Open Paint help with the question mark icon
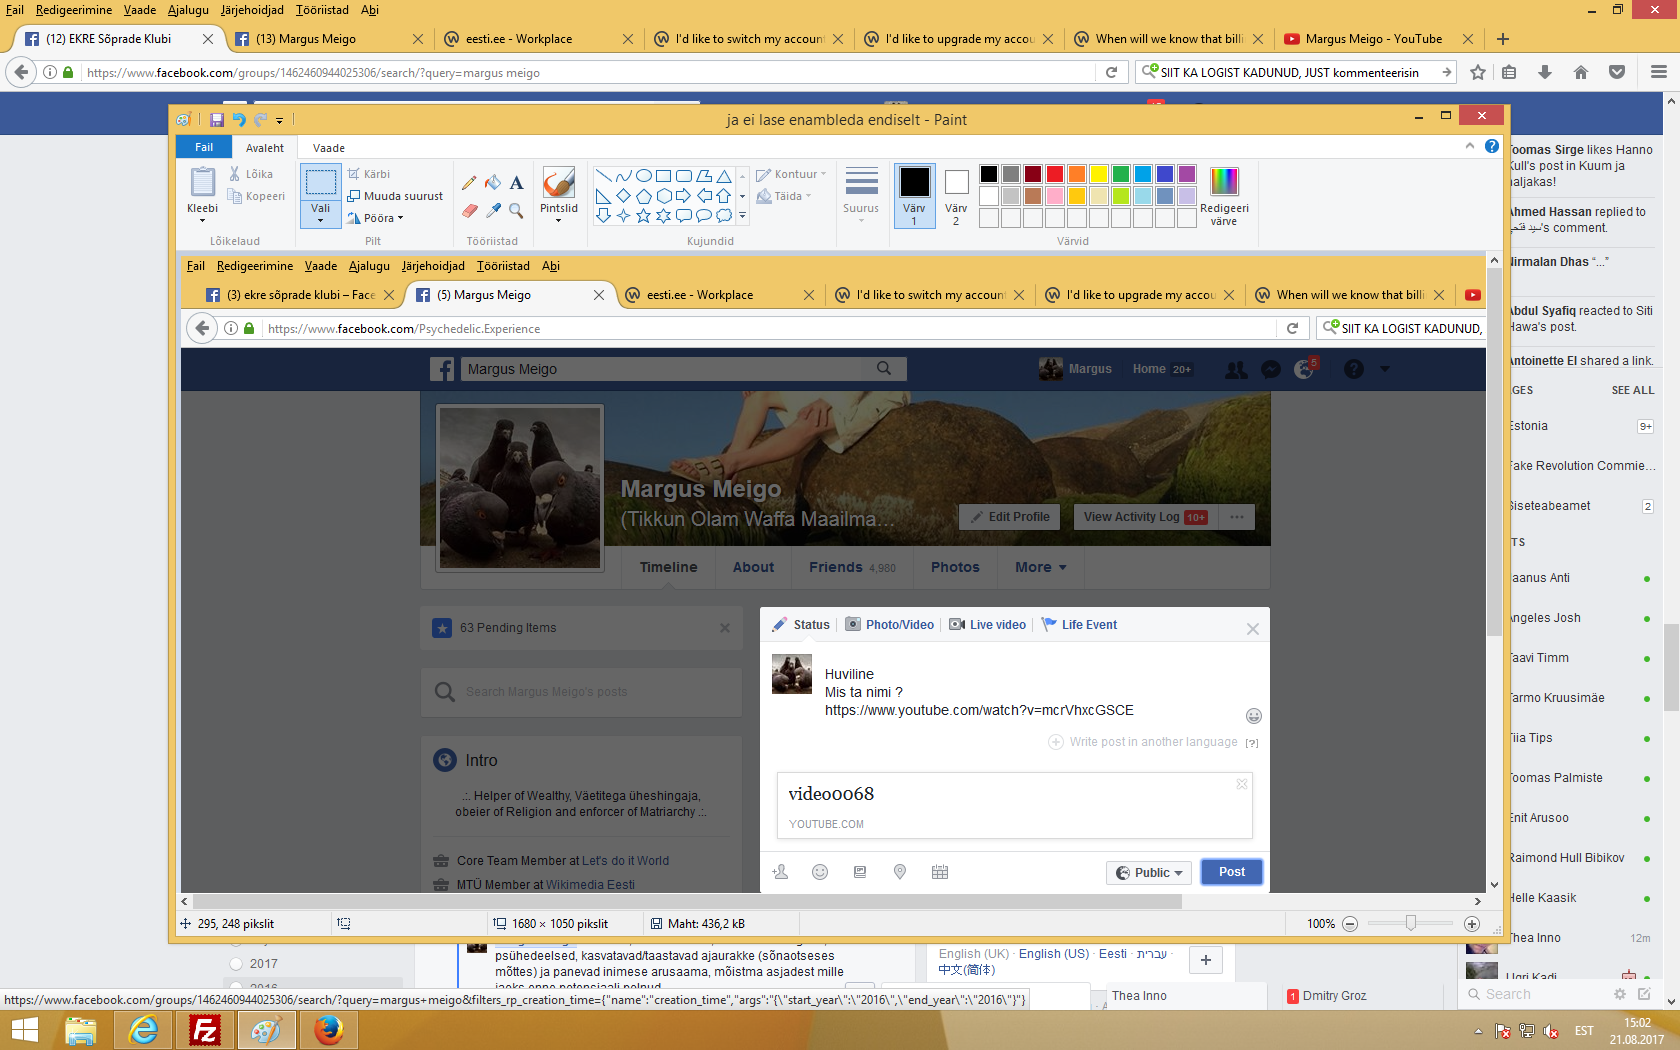1680x1050 pixels. [x=1491, y=146]
